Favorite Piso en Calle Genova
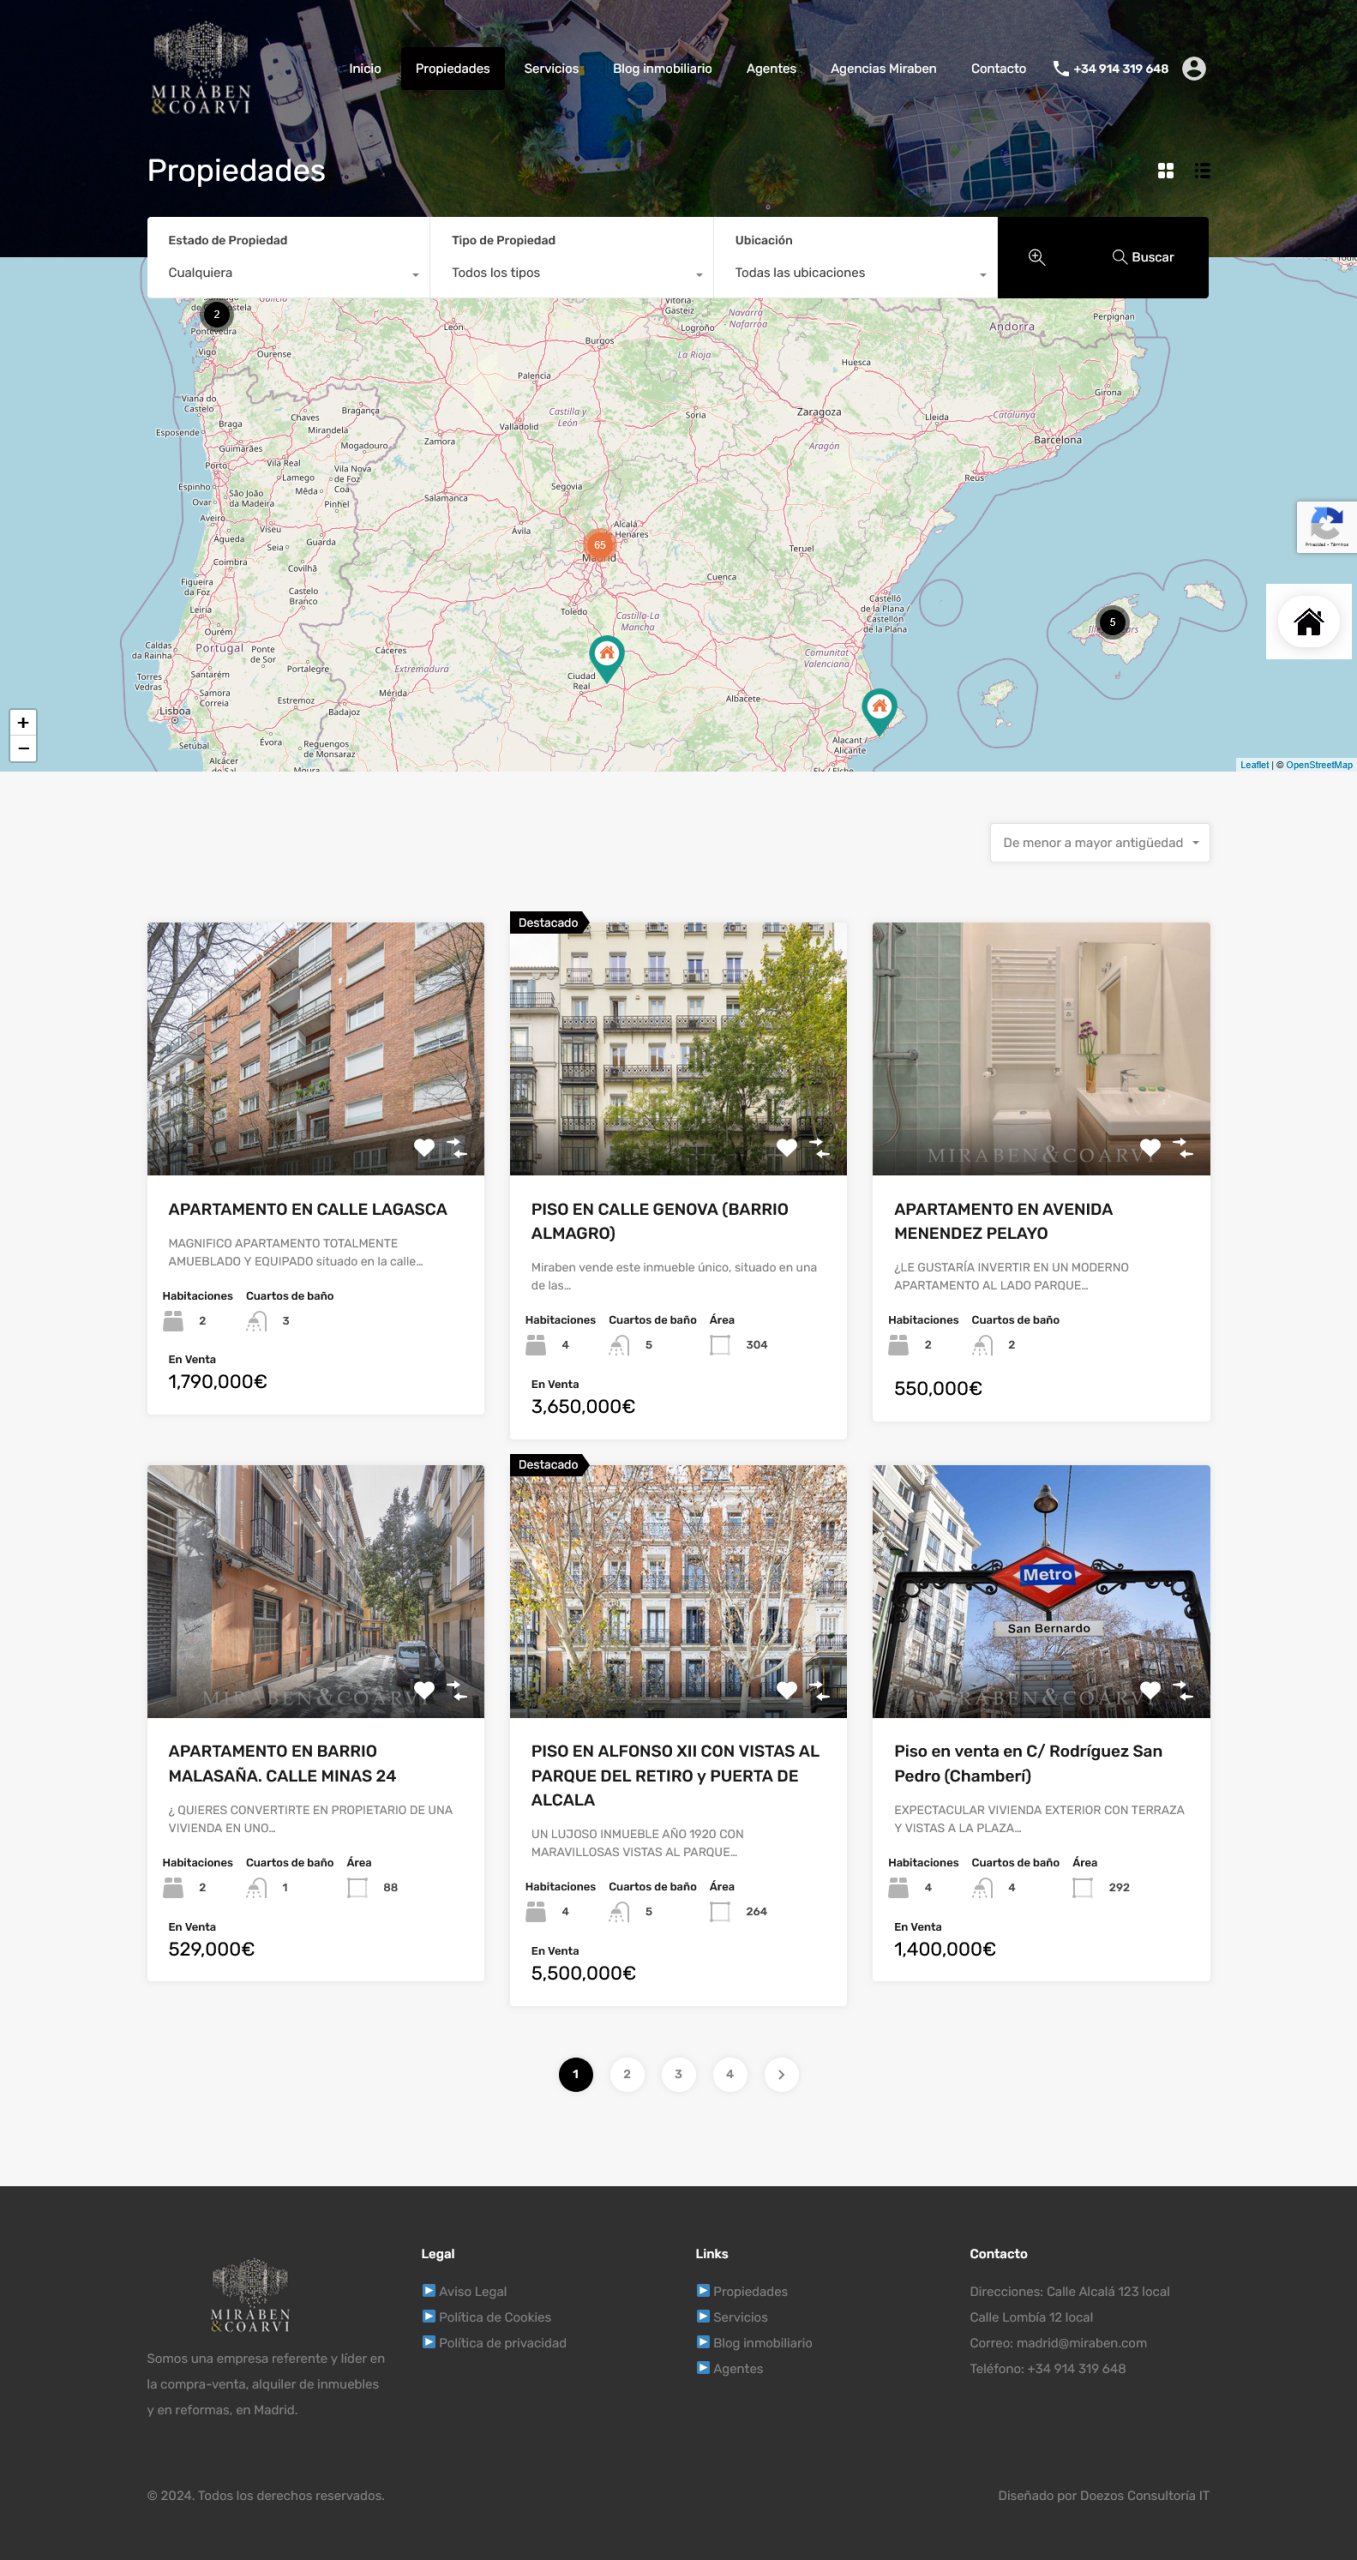 (x=787, y=1148)
